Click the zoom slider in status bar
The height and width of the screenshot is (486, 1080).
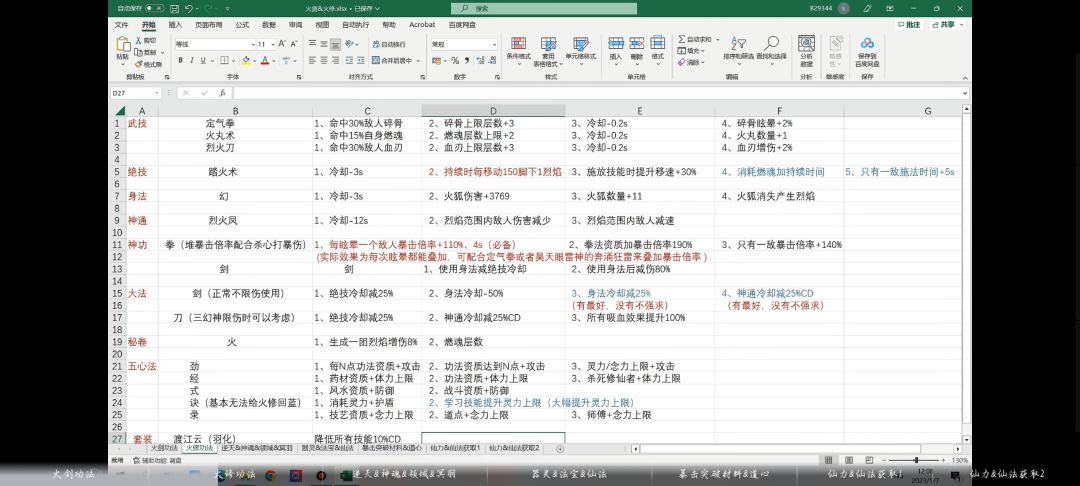pos(915,460)
